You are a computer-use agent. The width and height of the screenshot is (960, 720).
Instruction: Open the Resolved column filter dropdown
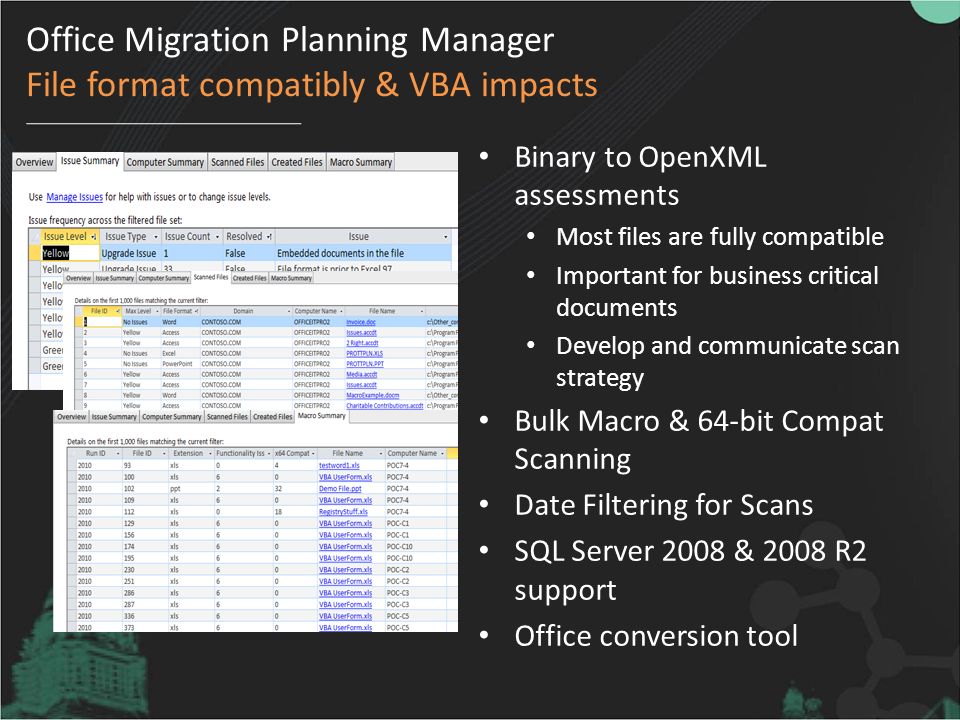[269, 237]
